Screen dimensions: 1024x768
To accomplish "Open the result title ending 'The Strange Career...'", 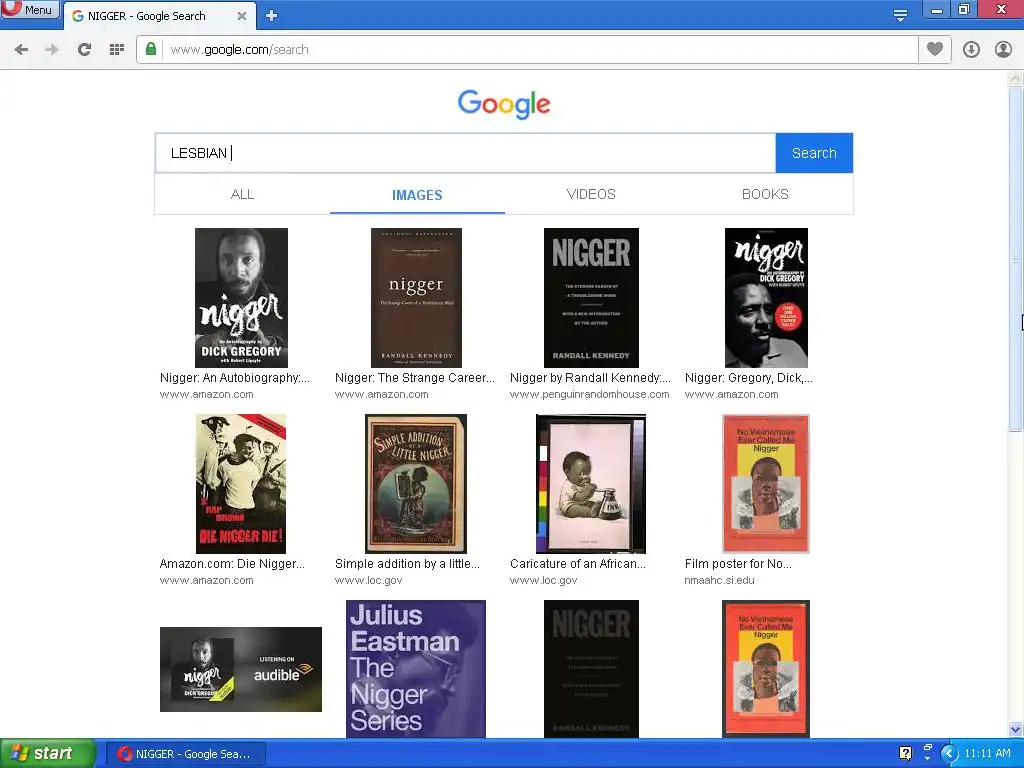I will [415, 377].
